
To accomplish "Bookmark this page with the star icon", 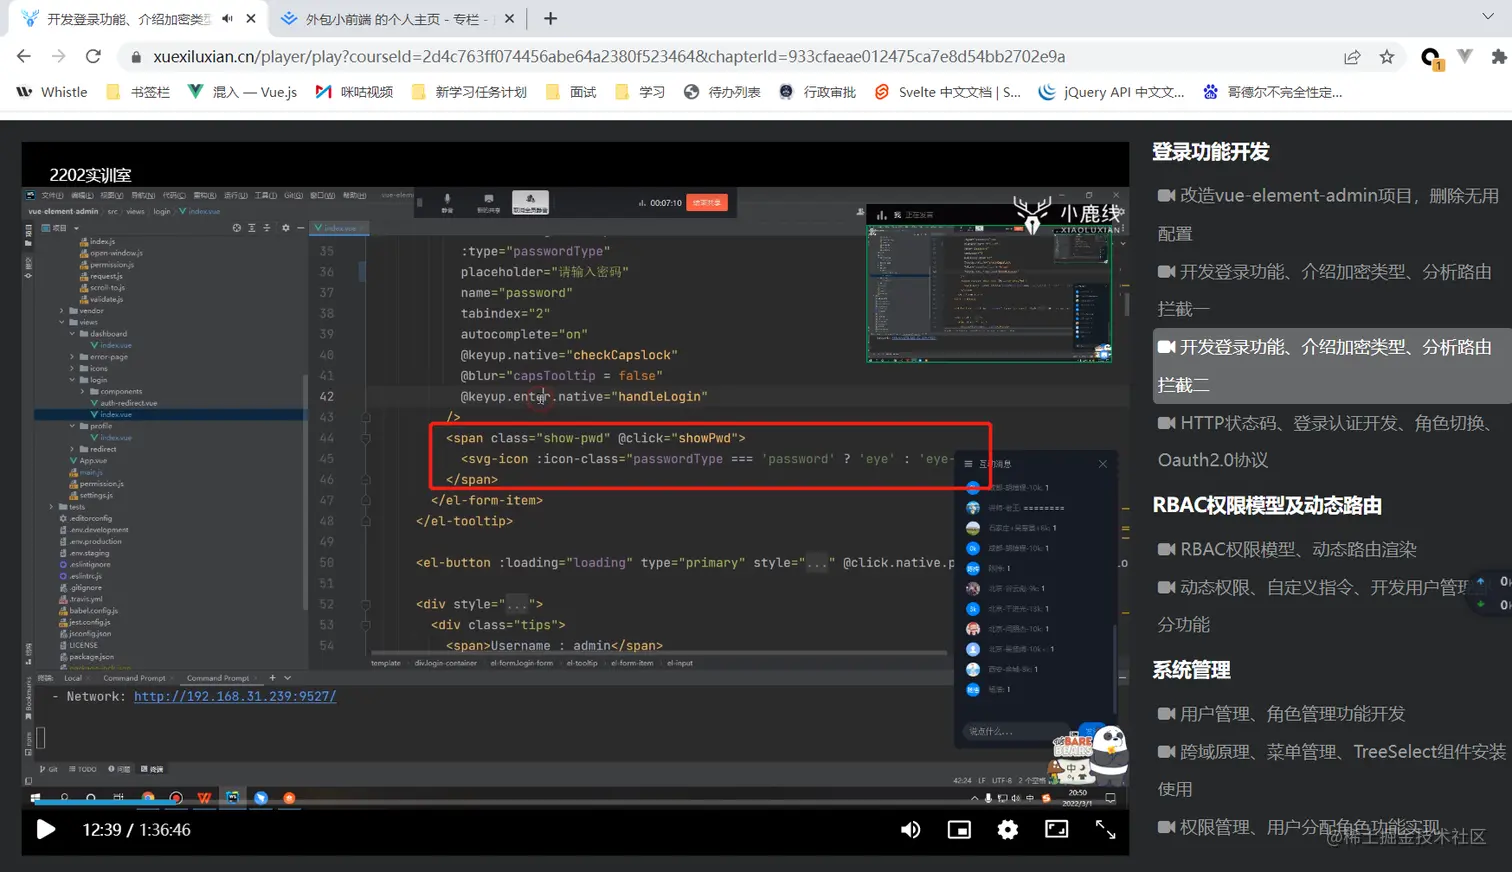I will tap(1386, 57).
